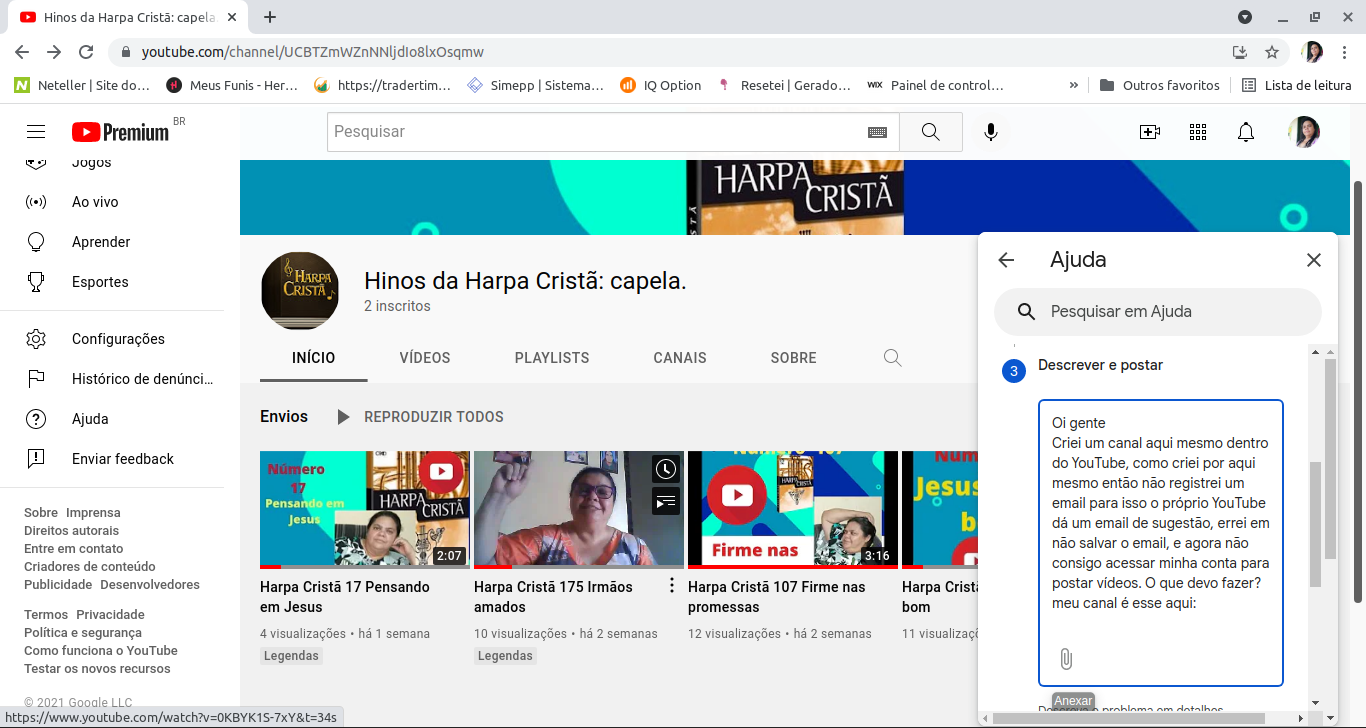Open Chrome profile avatar in toolbar

click(1313, 52)
